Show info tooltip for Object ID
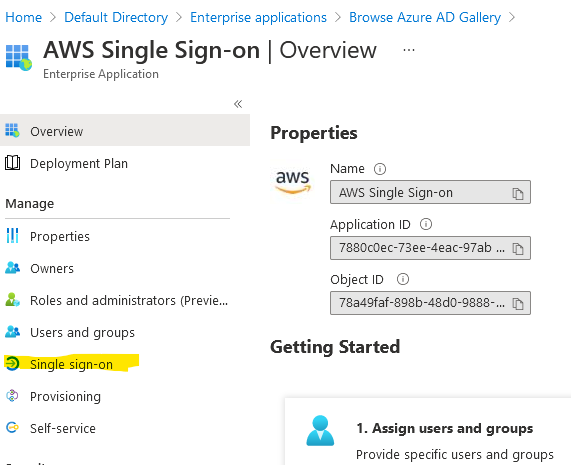The height and width of the screenshot is (465, 571). (x=402, y=279)
